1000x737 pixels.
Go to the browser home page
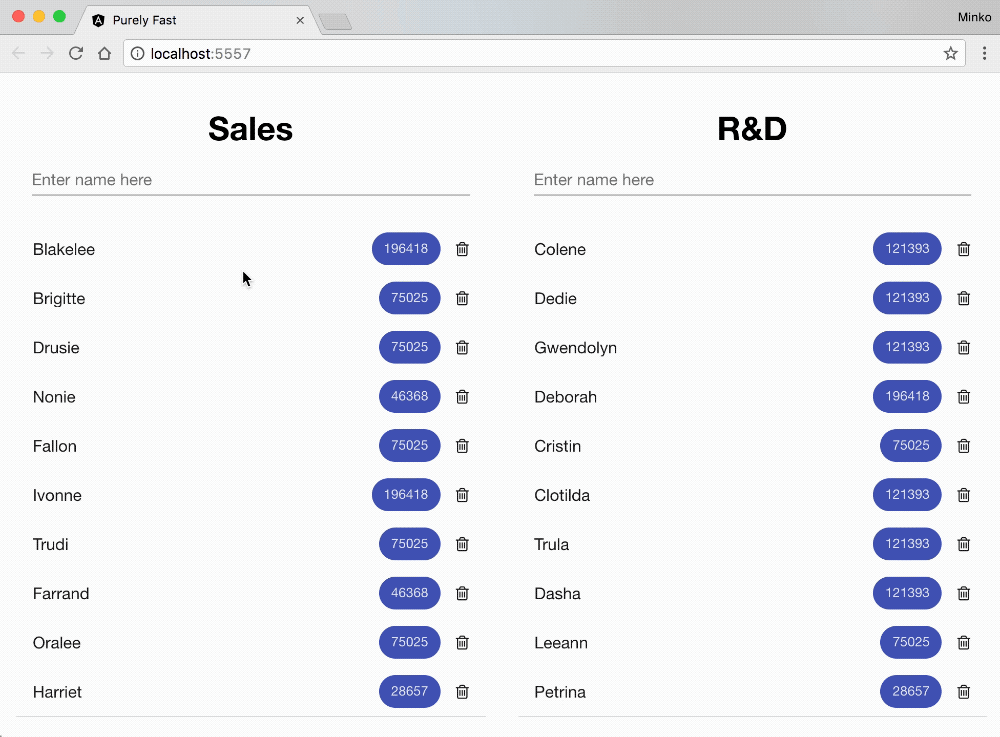coord(105,54)
